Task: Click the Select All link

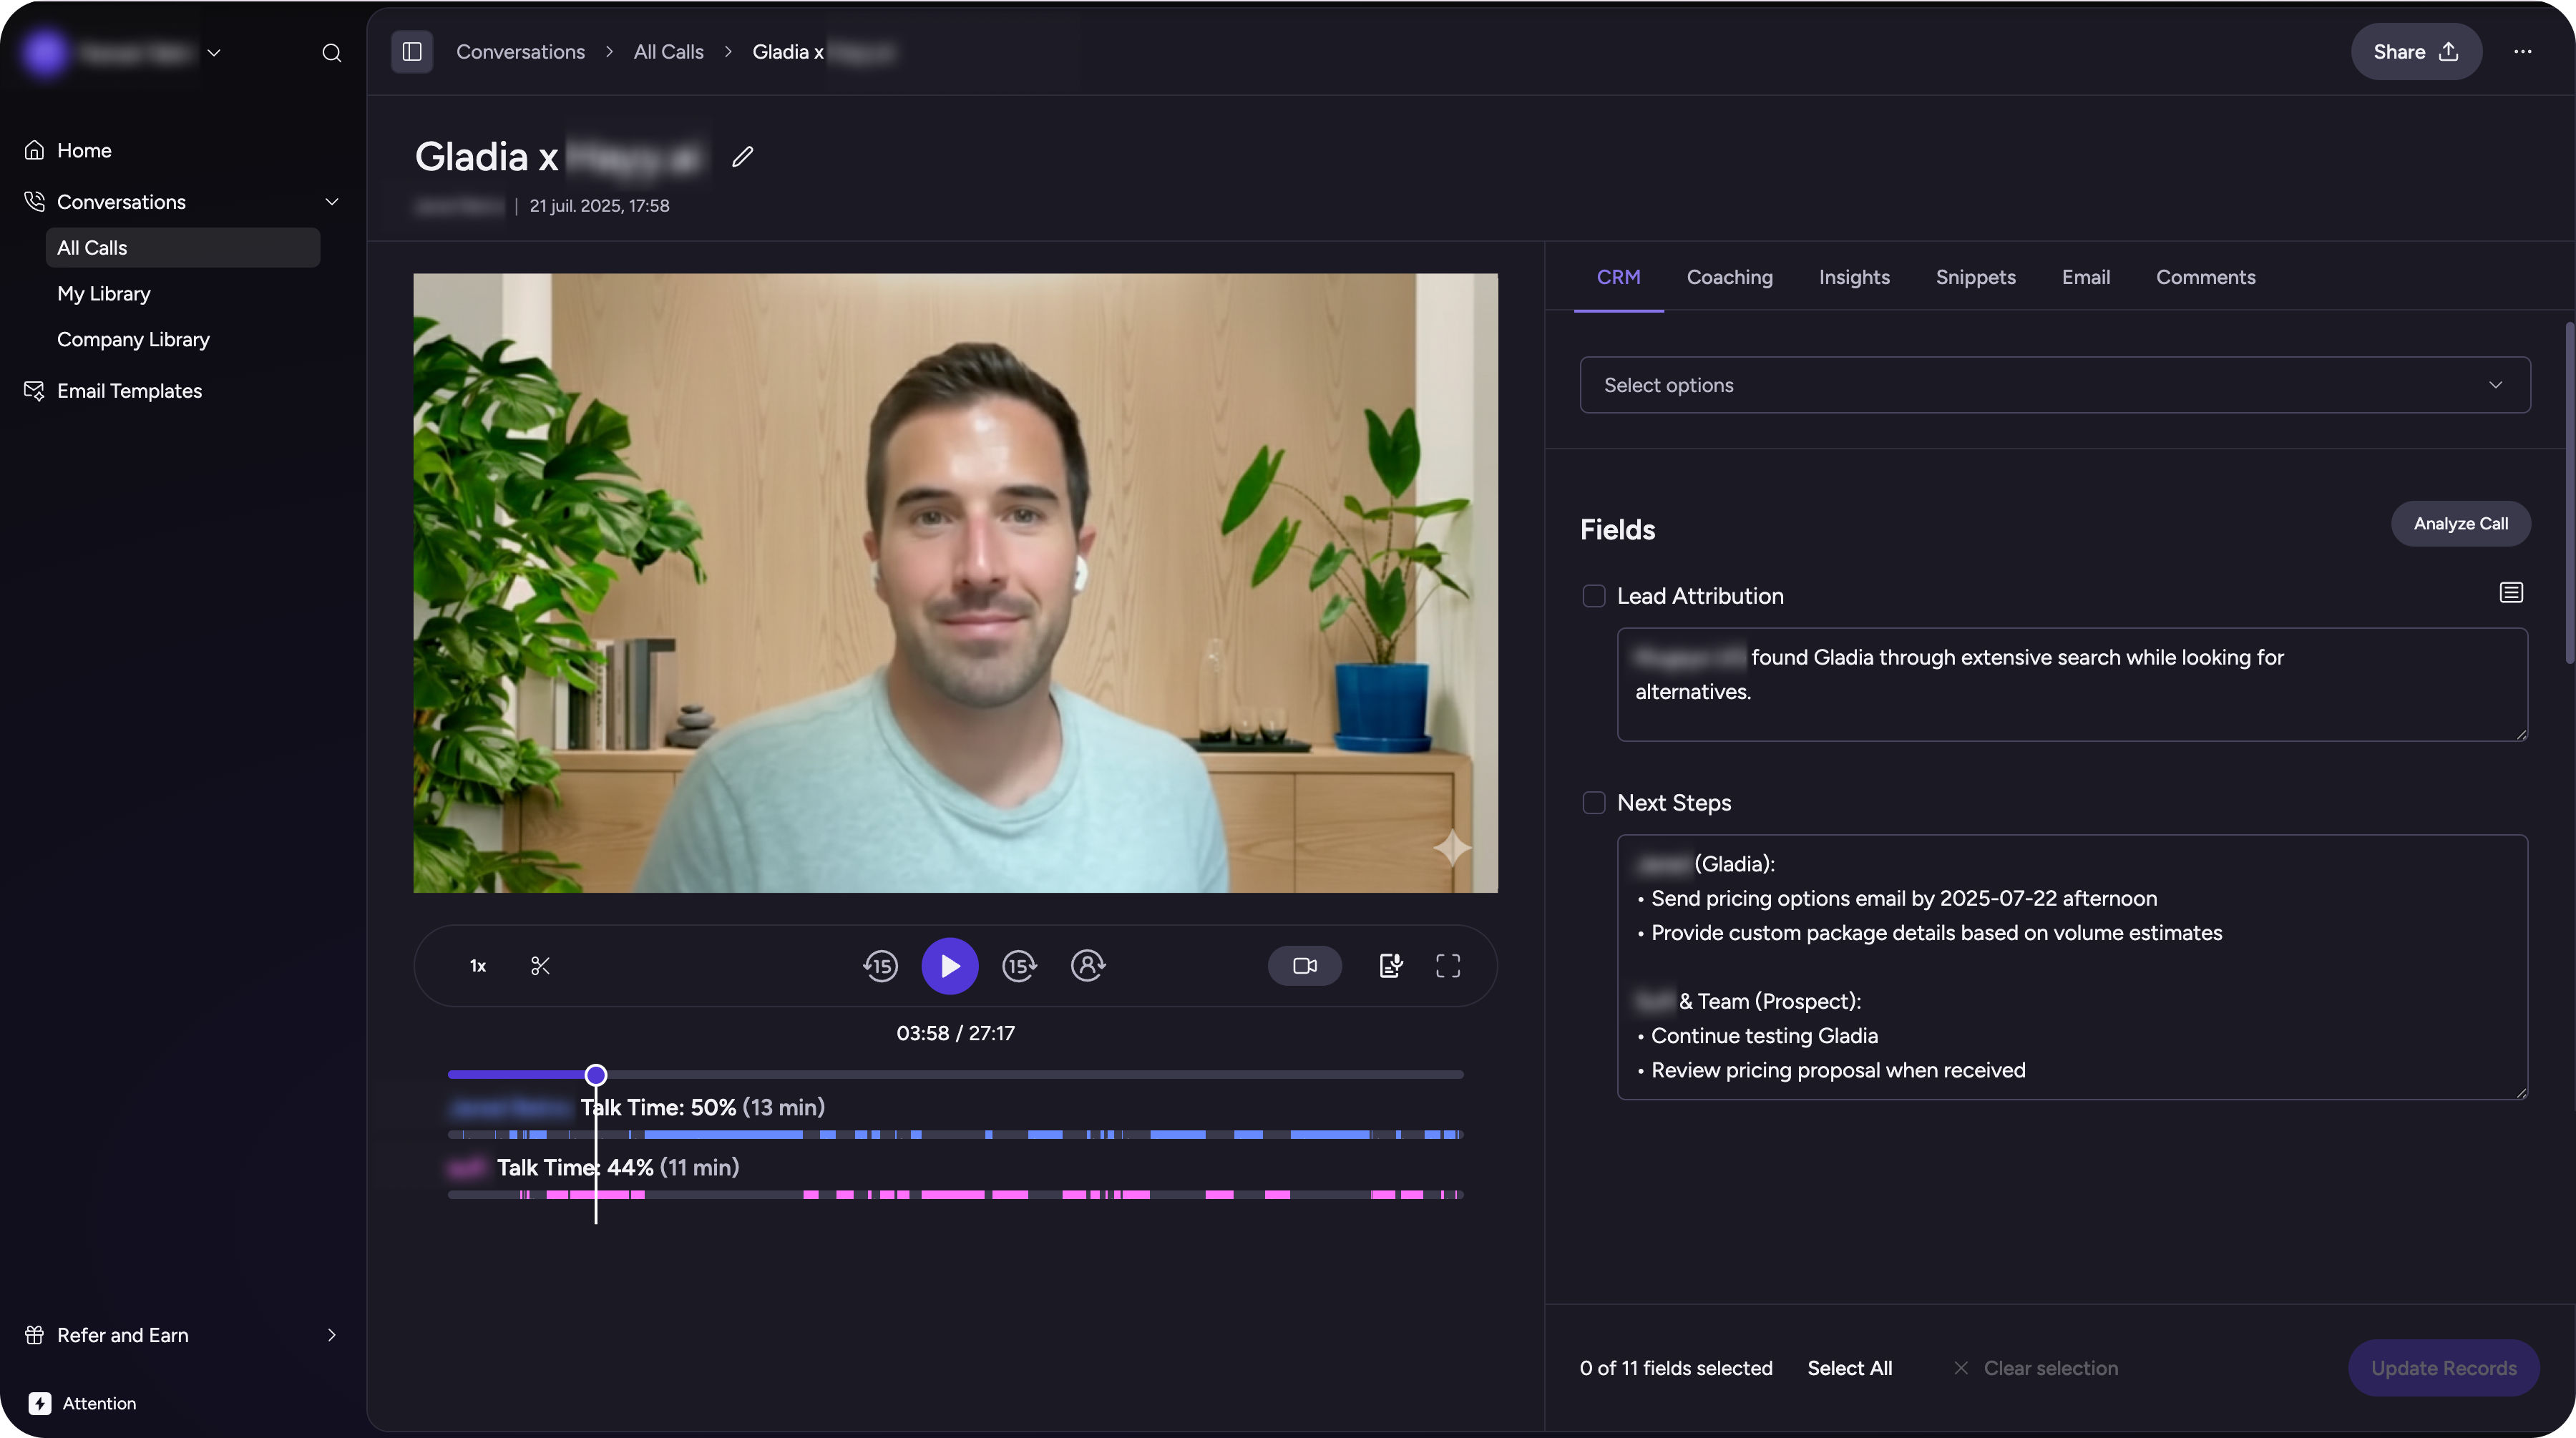Action: [1849, 1368]
